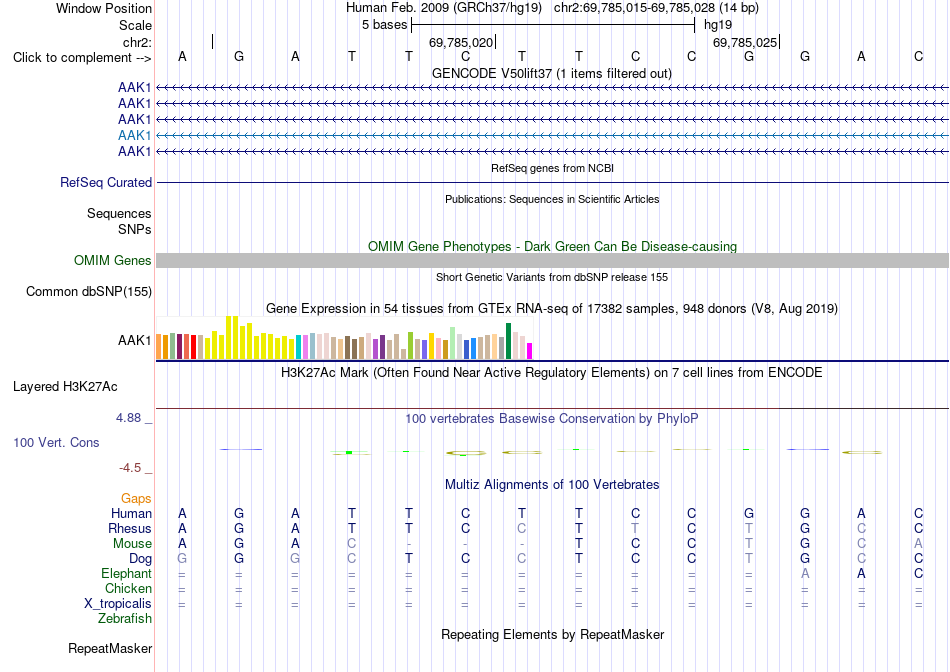Click the Scale track label
This screenshot has width=950, height=672.
pos(135,25)
